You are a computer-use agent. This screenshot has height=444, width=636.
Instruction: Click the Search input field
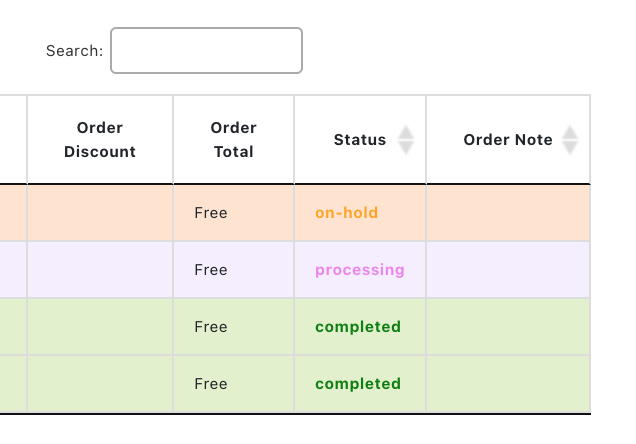tap(206, 50)
